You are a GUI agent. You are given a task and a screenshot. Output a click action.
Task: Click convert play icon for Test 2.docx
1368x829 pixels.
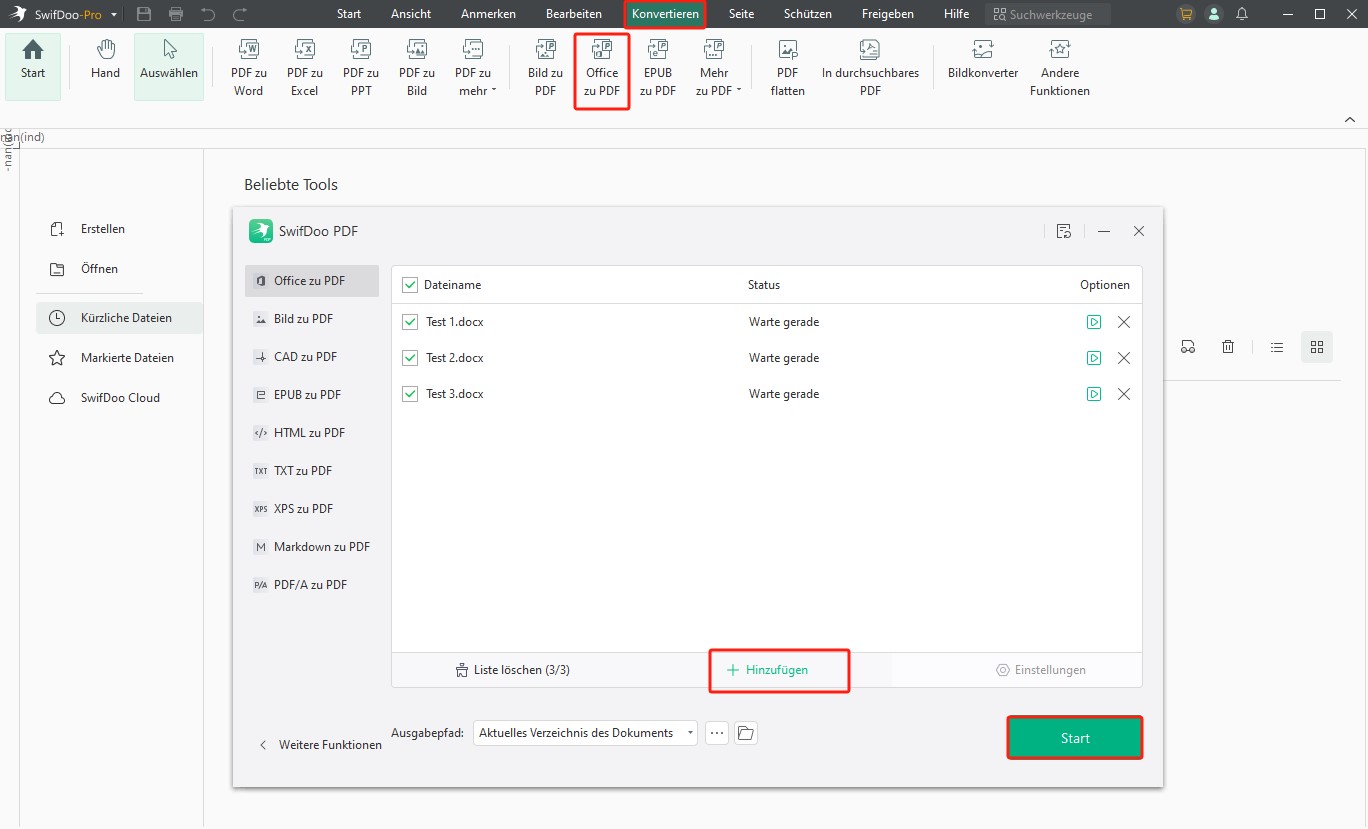pos(1094,358)
